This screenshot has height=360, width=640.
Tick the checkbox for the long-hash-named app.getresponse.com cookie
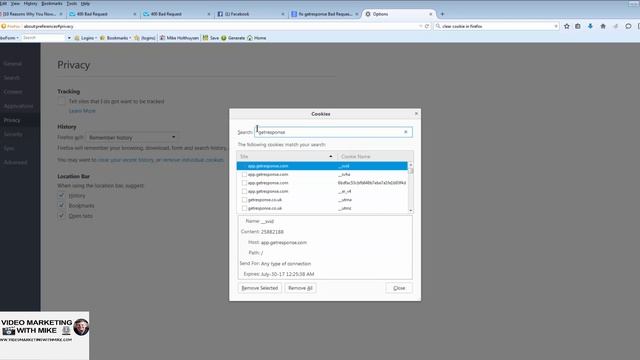244,183
